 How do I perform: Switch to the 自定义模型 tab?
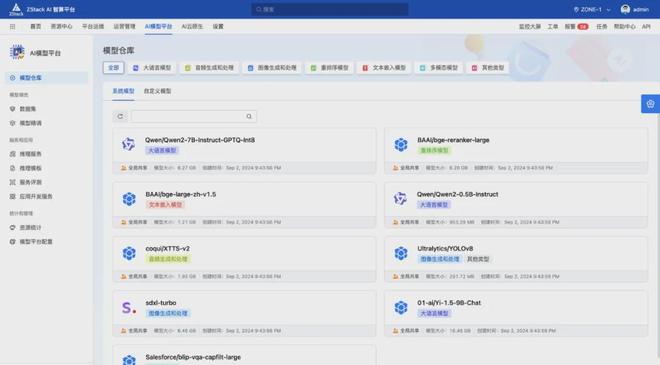(x=157, y=91)
